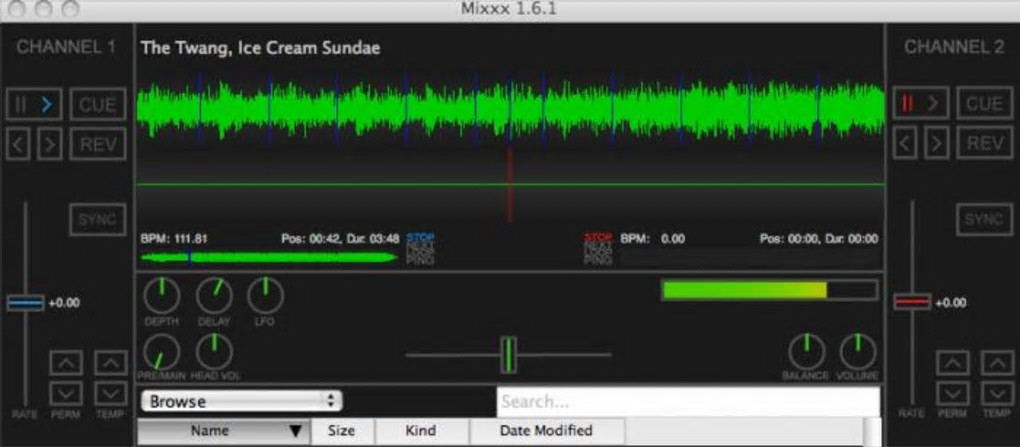Click Channel 2 TEMP rate up arrow
The width and height of the screenshot is (1020, 447).
997,362
